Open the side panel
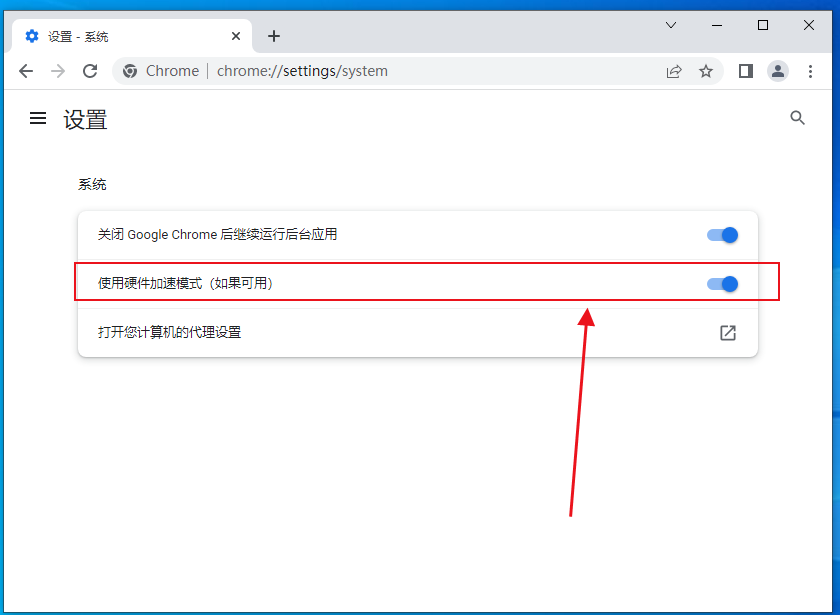 pyautogui.click(x=746, y=71)
